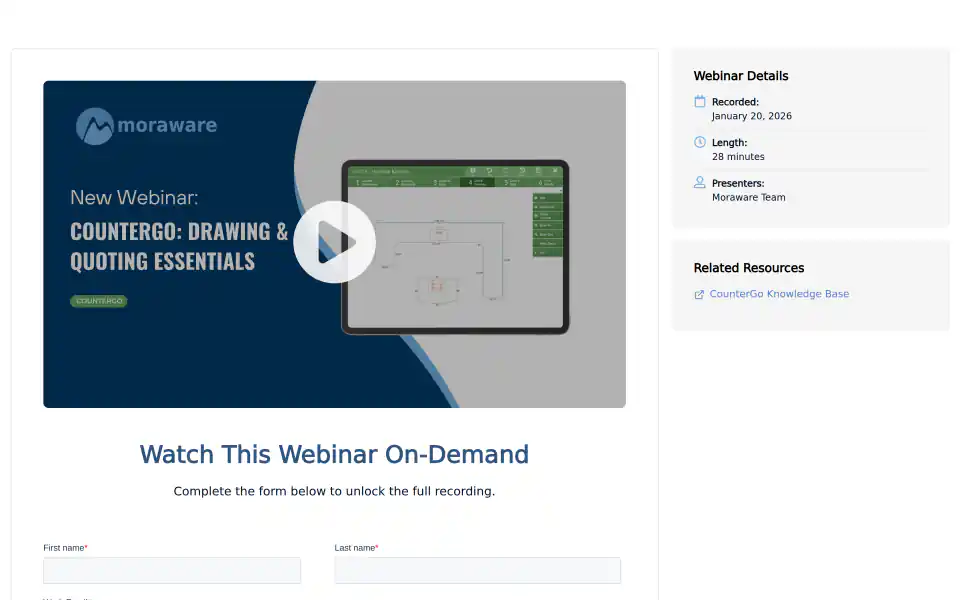
Task: Click the Moraware logo in video thumbnail
Action: click(146, 126)
